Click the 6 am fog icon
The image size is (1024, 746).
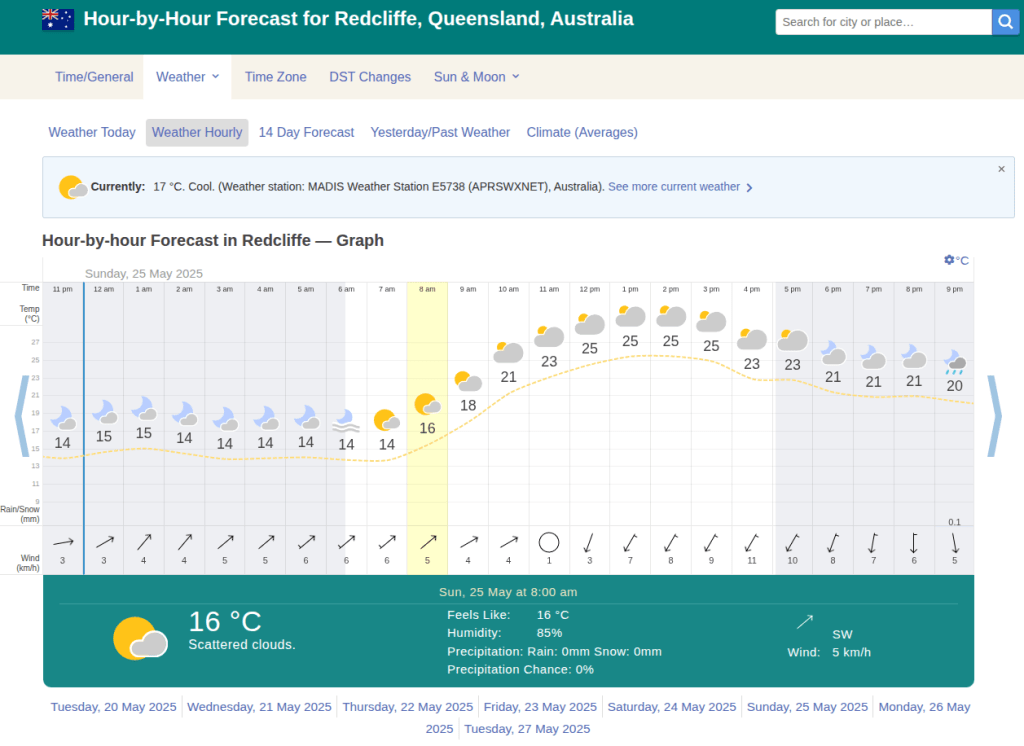(345, 419)
